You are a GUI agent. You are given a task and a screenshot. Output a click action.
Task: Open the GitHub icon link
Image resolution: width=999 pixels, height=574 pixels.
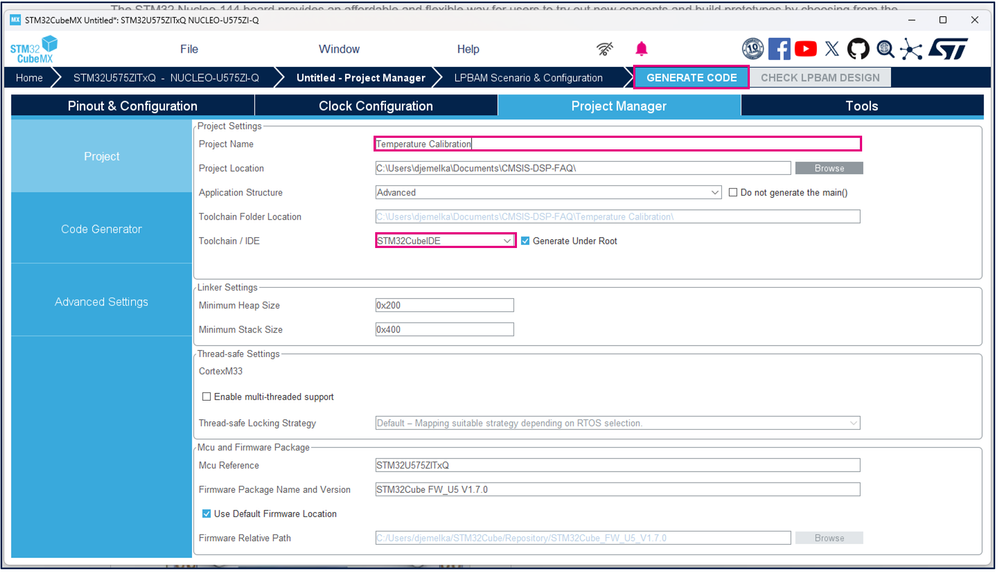pos(858,49)
